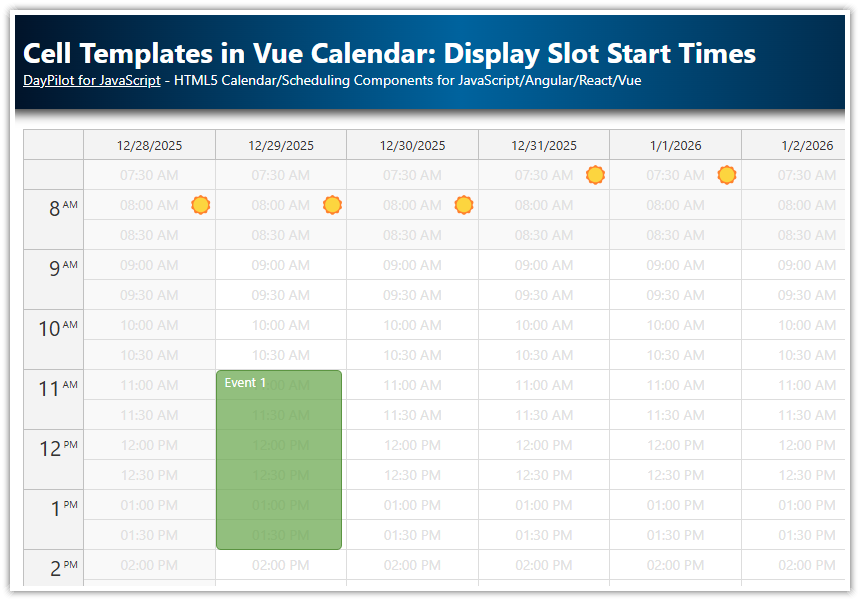Click the 12/28/2025 column header

(x=148, y=144)
